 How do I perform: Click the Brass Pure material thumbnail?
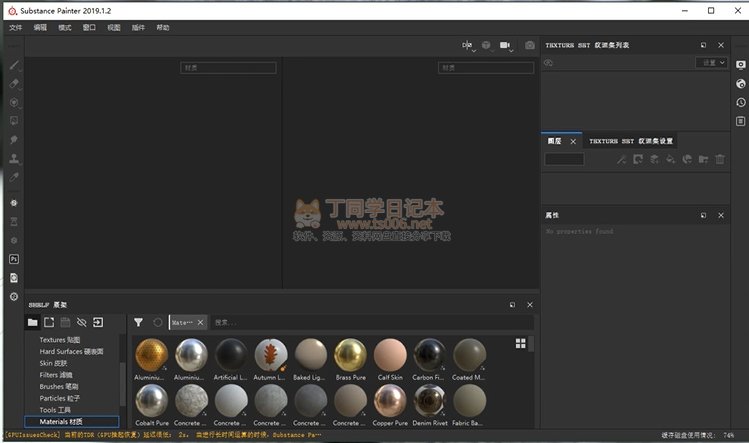point(351,357)
